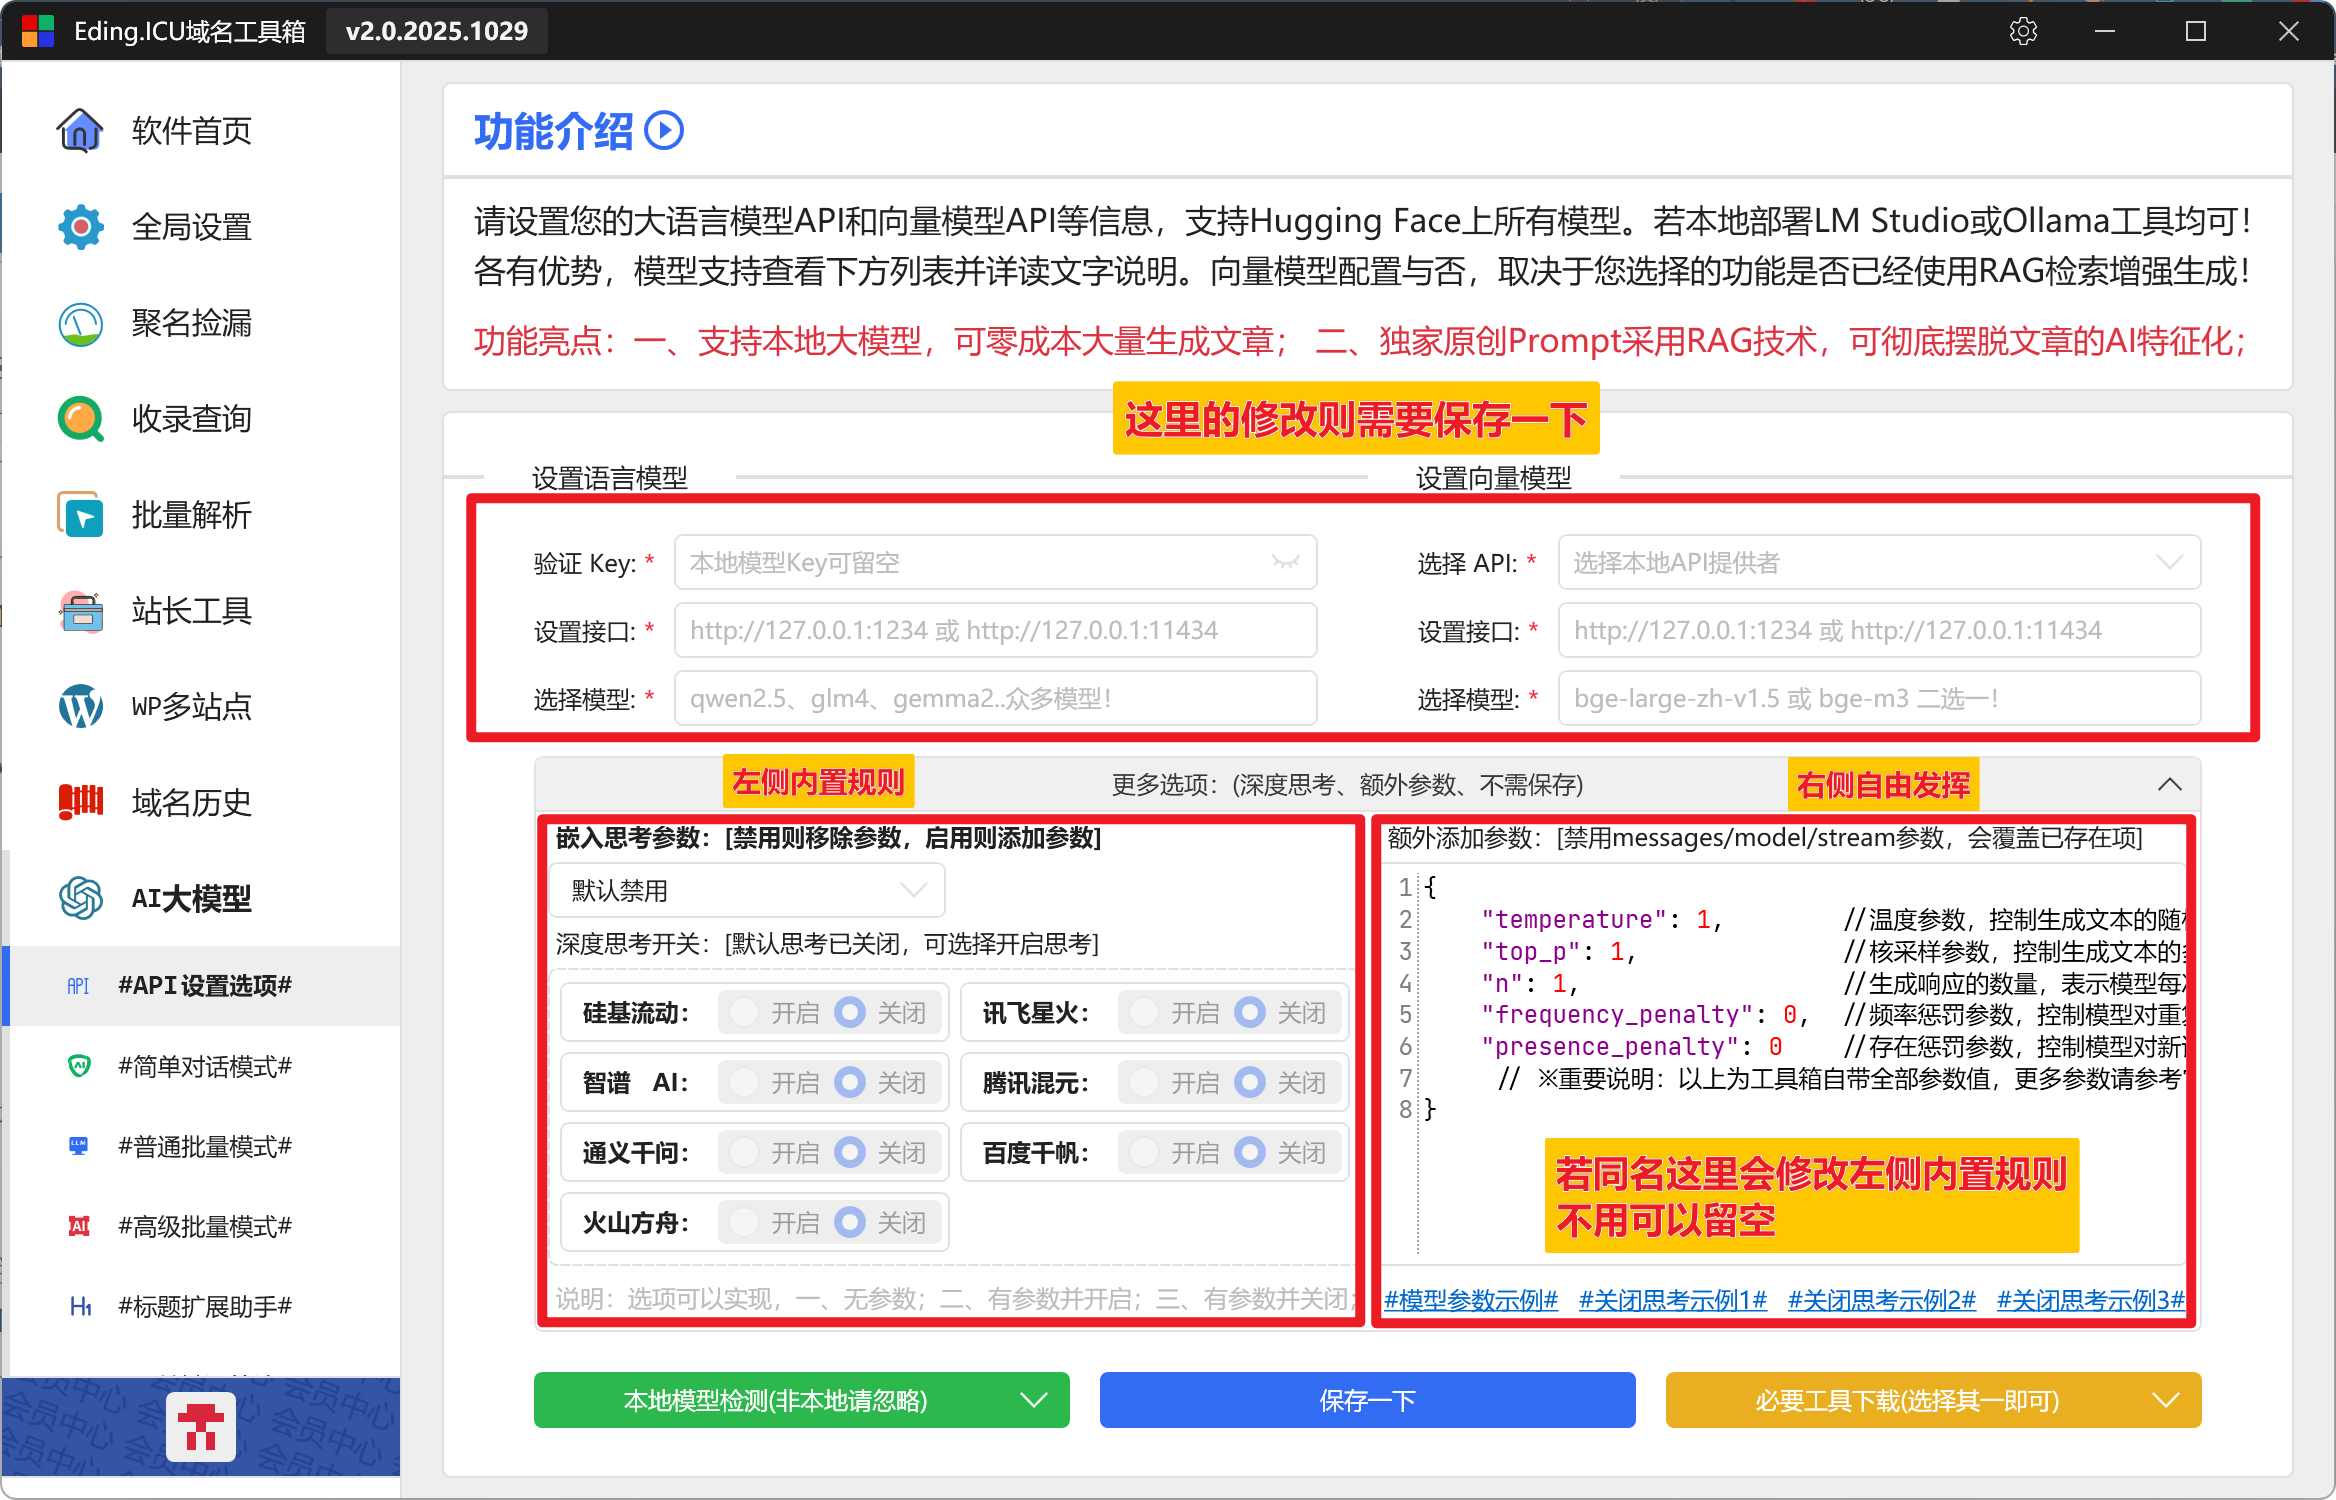The height and width of the screenshot is (1500, 2336).
Task: Open the 默认禁用 dropdown
Action: pyautogui.click(x=746, y=890)
